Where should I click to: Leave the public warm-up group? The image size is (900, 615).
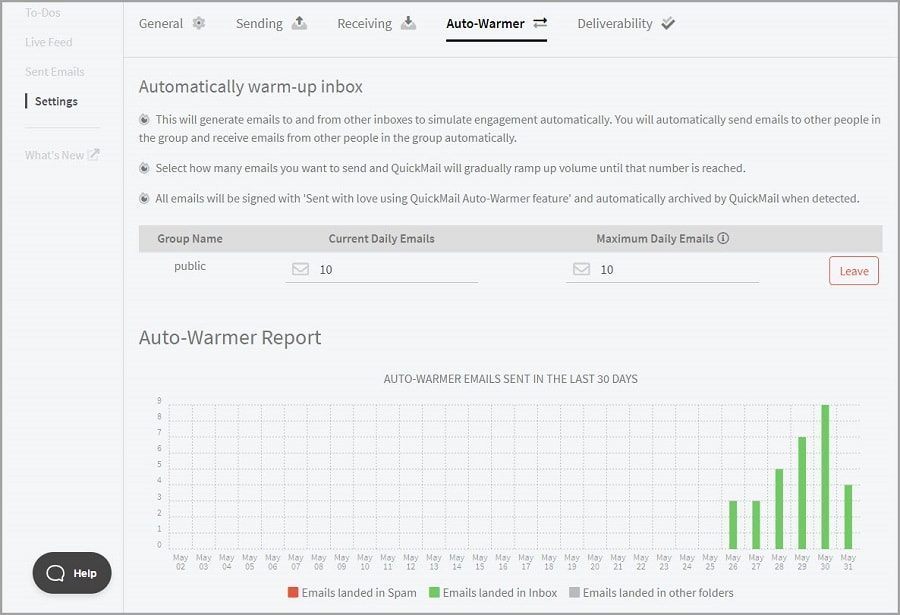pos(853,270)
